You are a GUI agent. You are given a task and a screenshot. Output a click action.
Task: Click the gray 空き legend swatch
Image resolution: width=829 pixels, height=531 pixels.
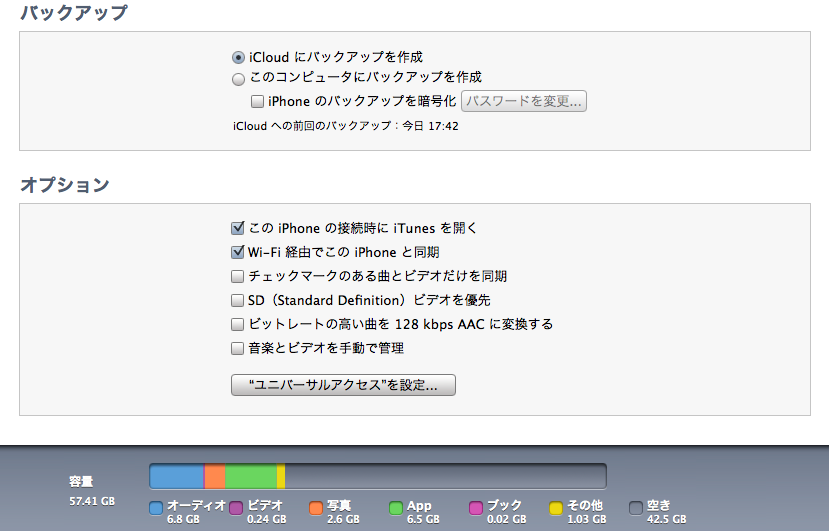point(635,508)
